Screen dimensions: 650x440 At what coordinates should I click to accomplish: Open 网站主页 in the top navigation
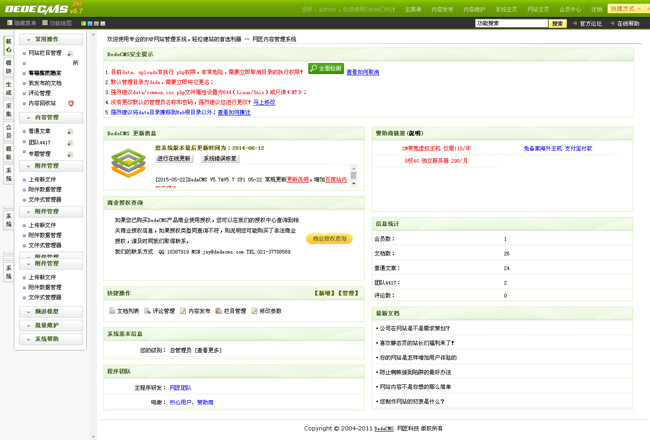(x=538, y=9)
